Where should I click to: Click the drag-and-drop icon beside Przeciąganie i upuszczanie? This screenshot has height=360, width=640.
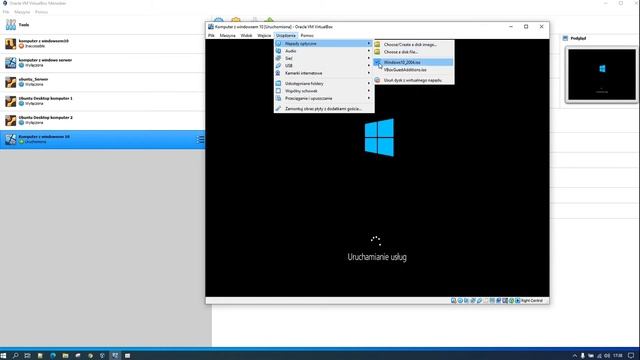[278, 98]
